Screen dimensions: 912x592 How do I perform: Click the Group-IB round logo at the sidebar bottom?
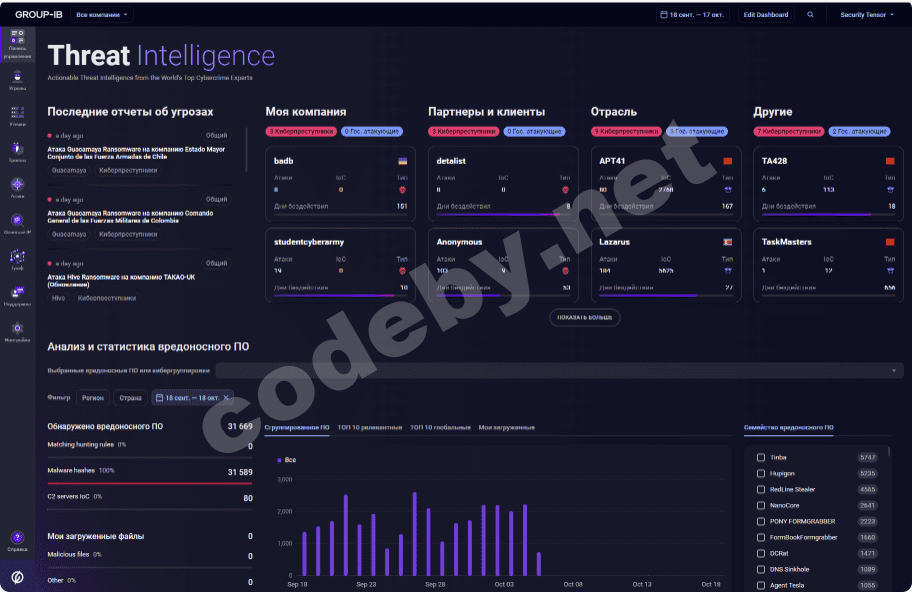click(x=17, y=577)
